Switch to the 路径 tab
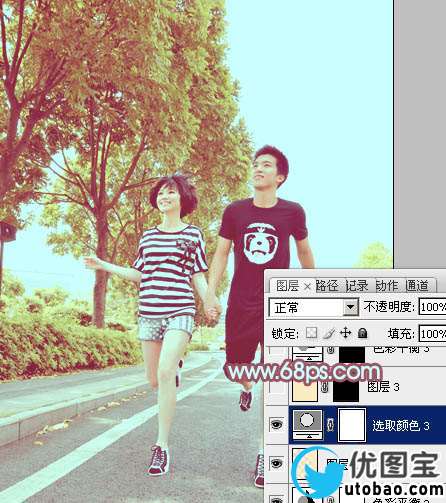The height and width of the screenshot is (503, 446). (x=326, y=286)
